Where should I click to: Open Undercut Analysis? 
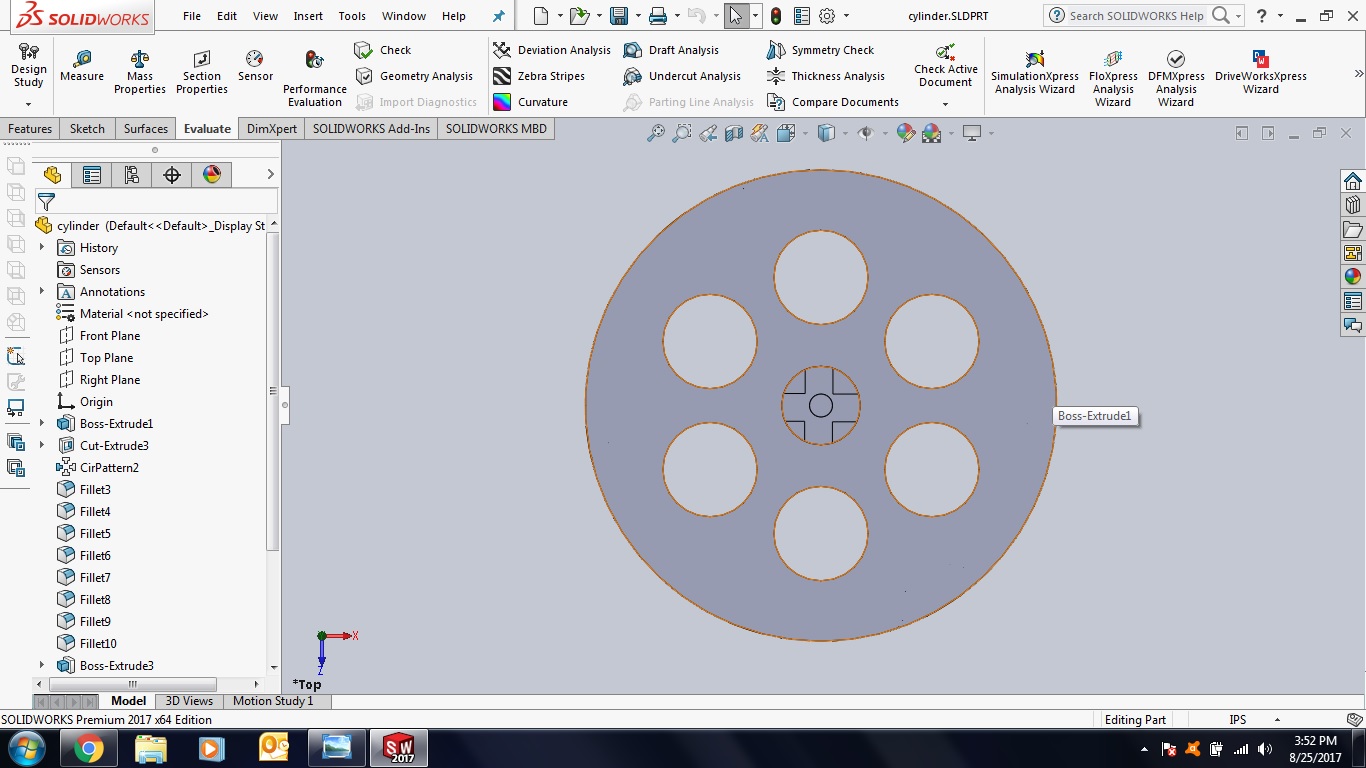(x=682, y=76)
